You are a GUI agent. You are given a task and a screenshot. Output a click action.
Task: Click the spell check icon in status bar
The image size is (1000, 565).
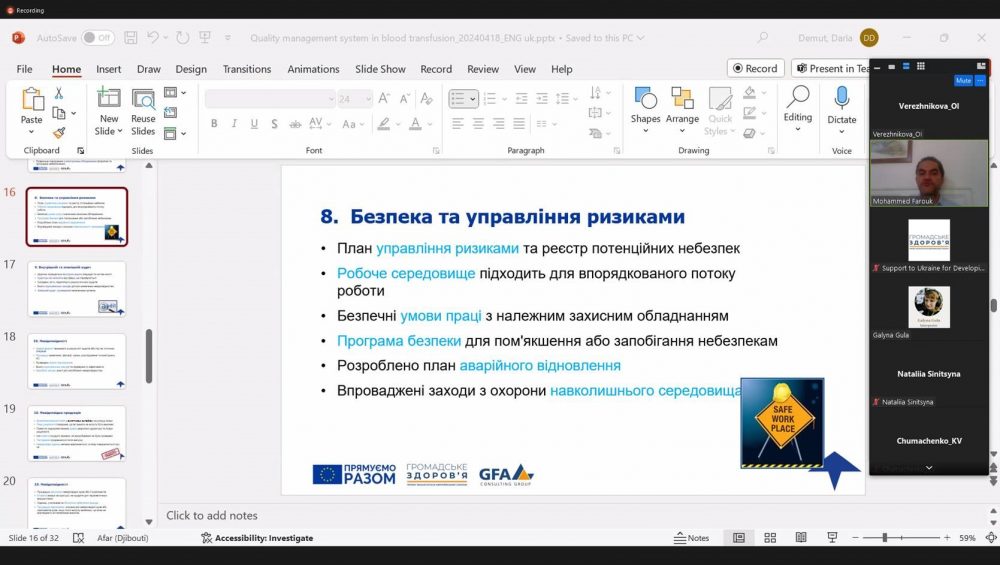(x=78, y=538)
